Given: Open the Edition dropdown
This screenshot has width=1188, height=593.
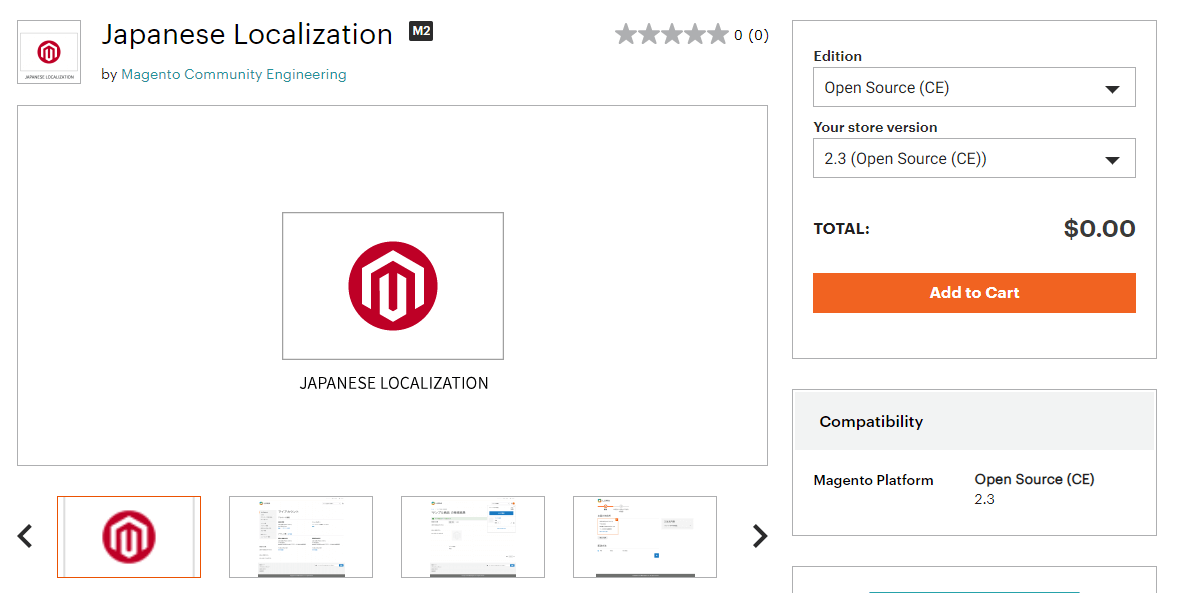Looking at the screenshot, I should tap(973, 87).
